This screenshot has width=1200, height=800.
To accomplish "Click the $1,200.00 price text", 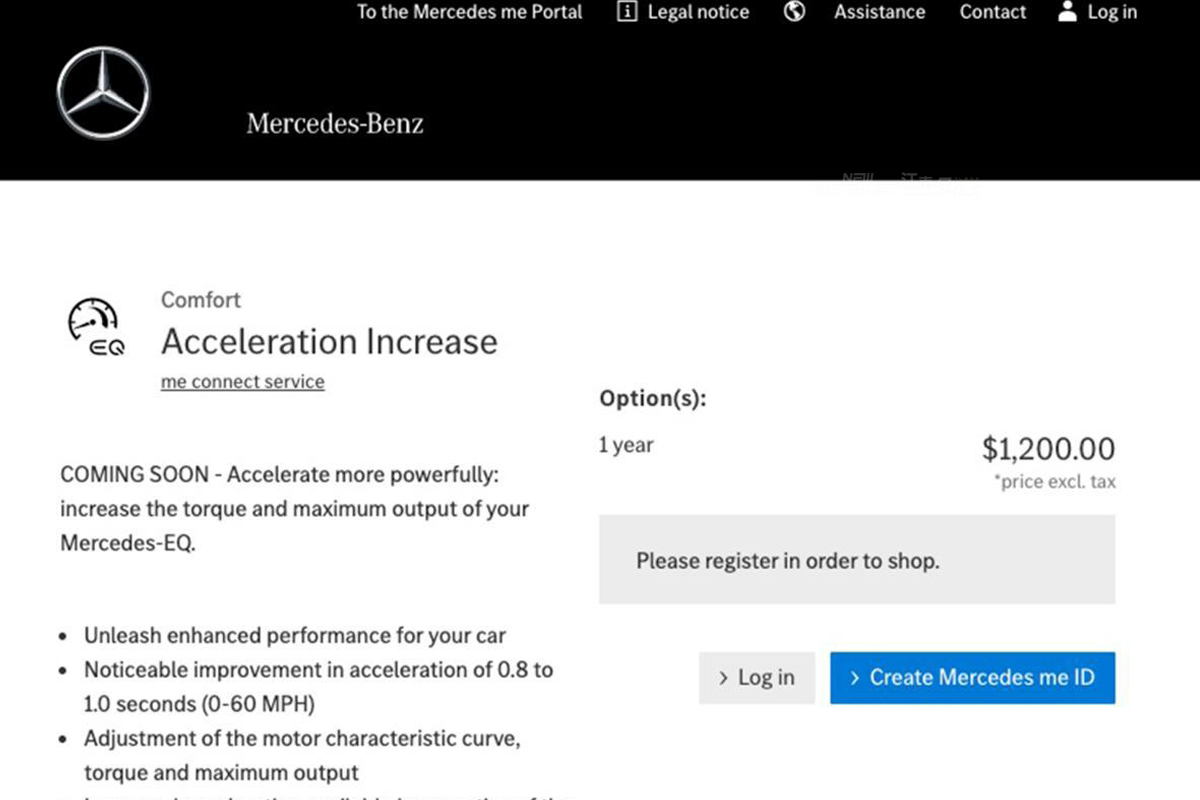I will pos(1047,449).
